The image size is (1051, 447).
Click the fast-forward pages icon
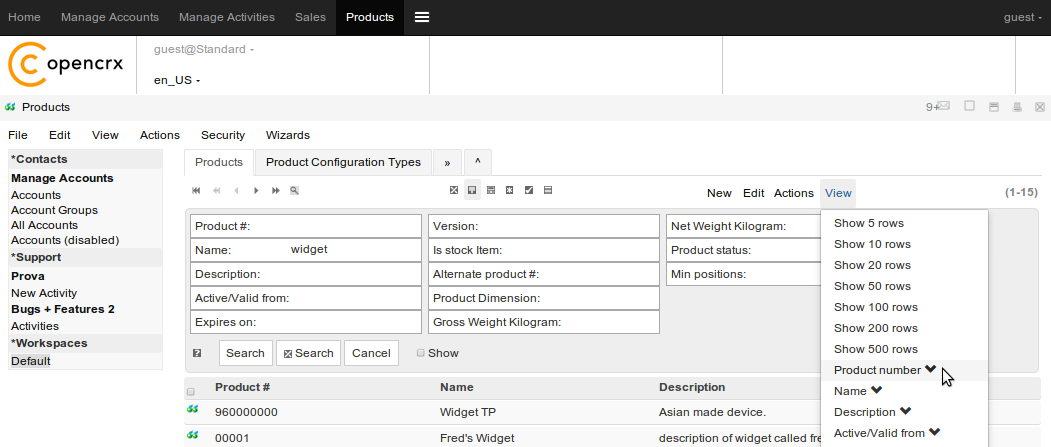[275, 190]
